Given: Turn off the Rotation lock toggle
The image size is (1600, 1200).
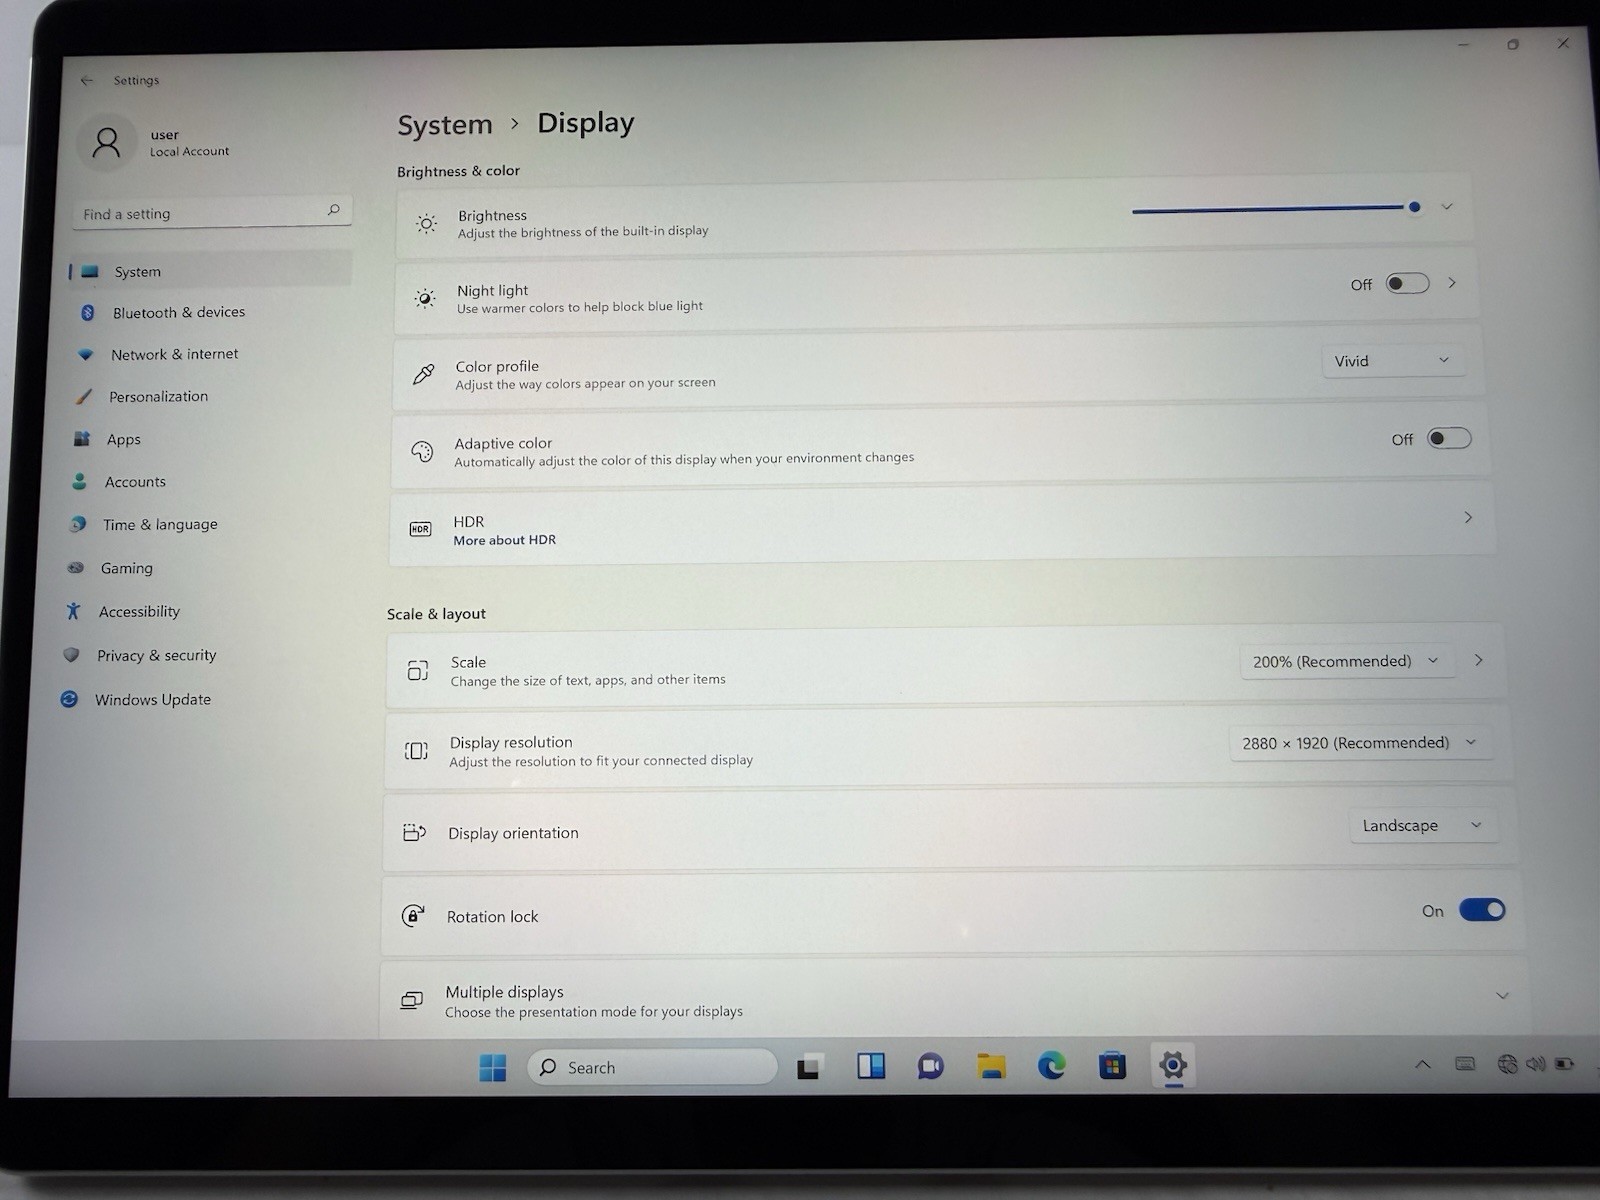Looking at the screenshot, I should 1482,910.
